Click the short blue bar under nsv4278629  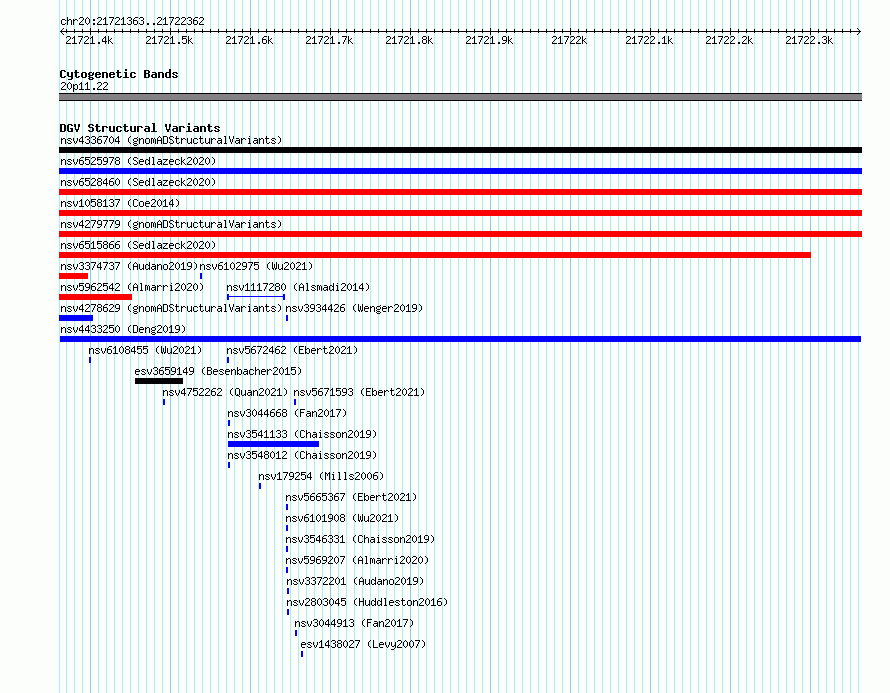point(76,318)
